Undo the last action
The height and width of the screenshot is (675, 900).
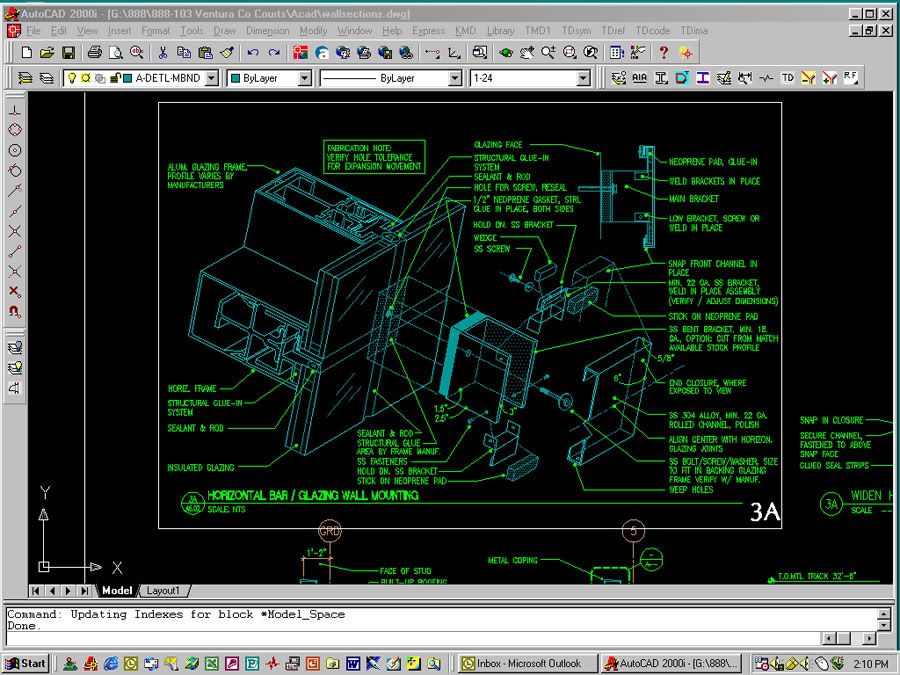(x=253, y=53)
